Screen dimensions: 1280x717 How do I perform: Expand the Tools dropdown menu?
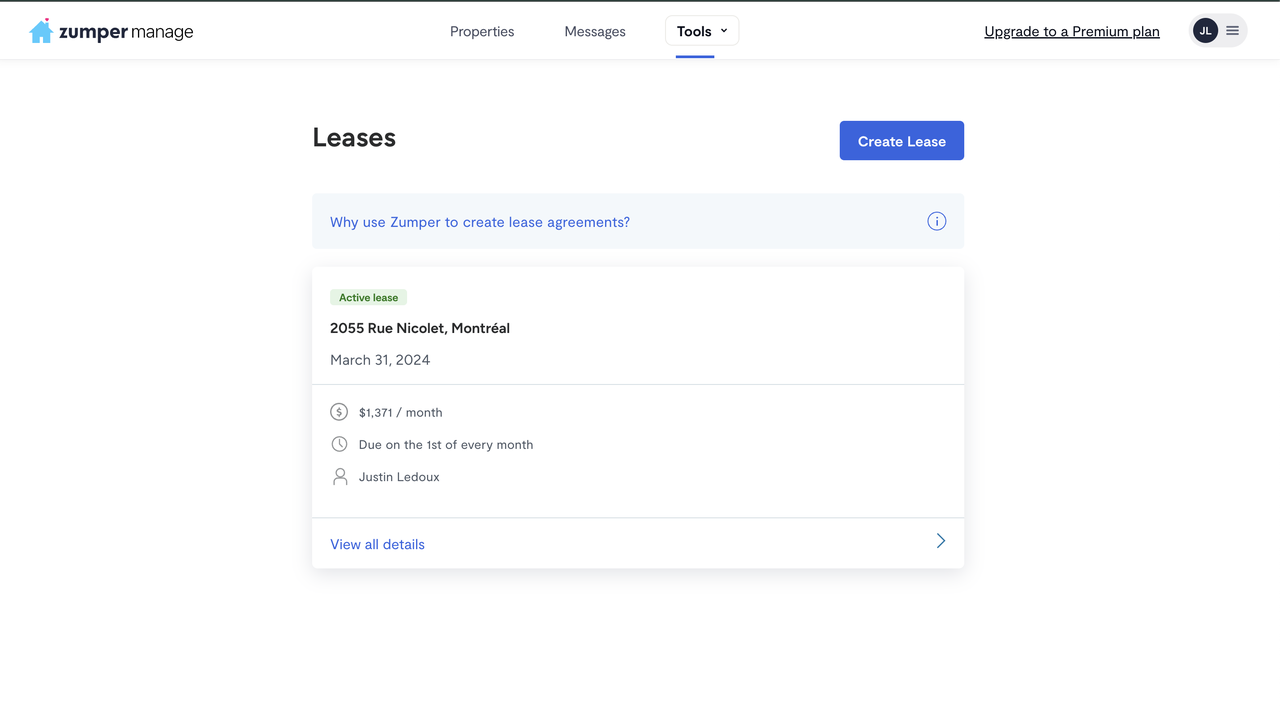tap(702, 31)
